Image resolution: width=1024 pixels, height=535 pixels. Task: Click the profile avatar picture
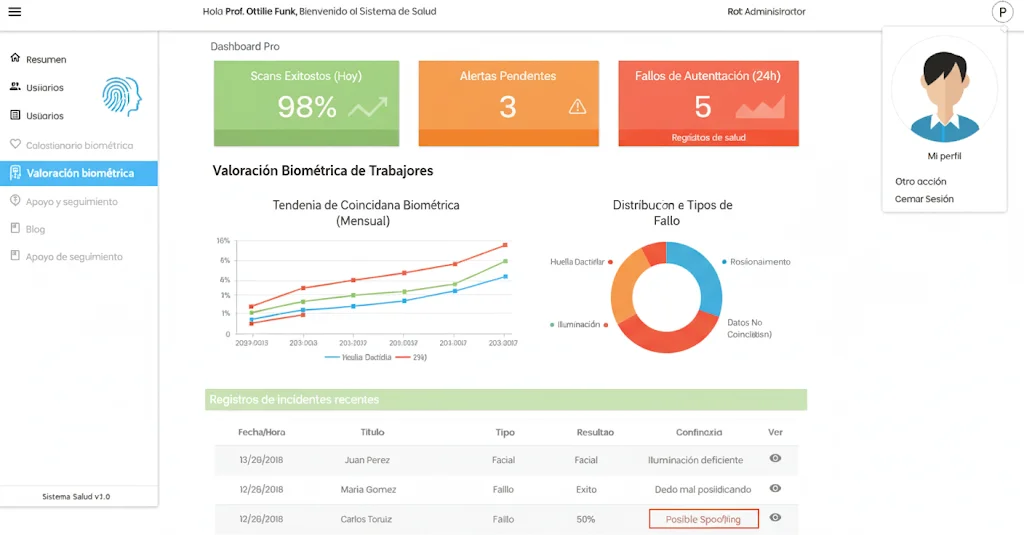coord(943,93)
